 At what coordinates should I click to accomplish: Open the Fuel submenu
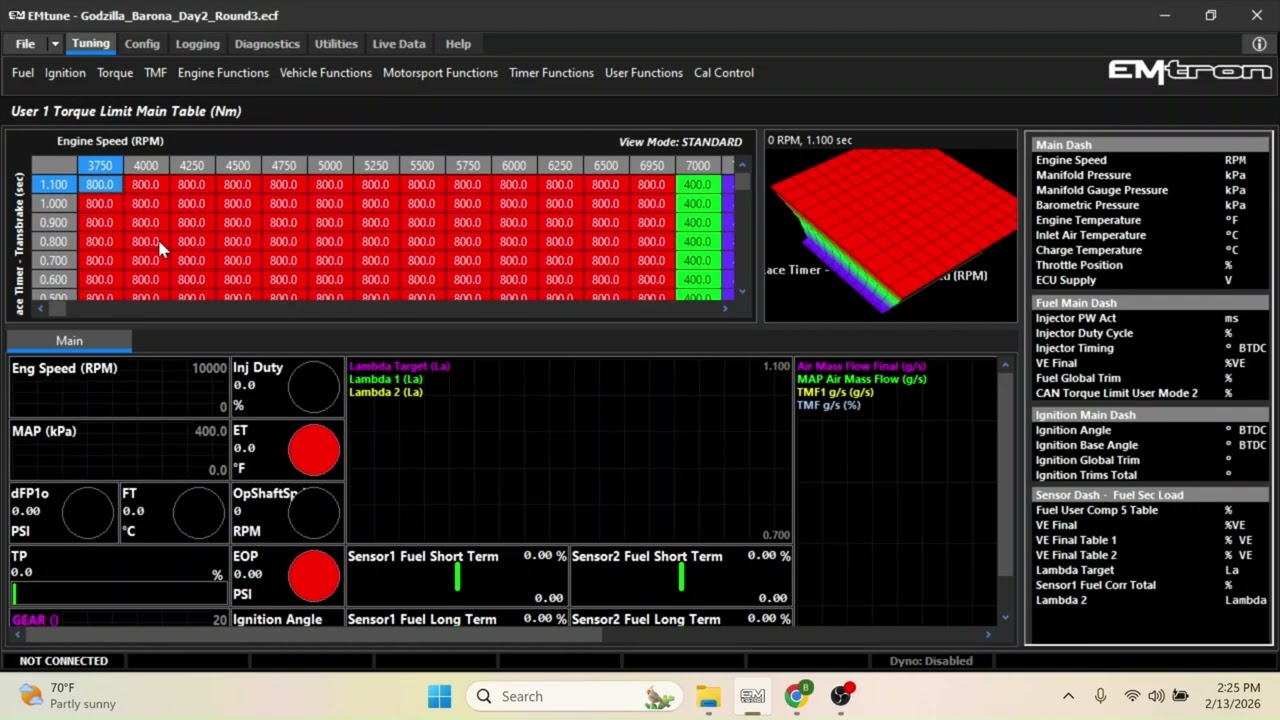pos(23,73)
